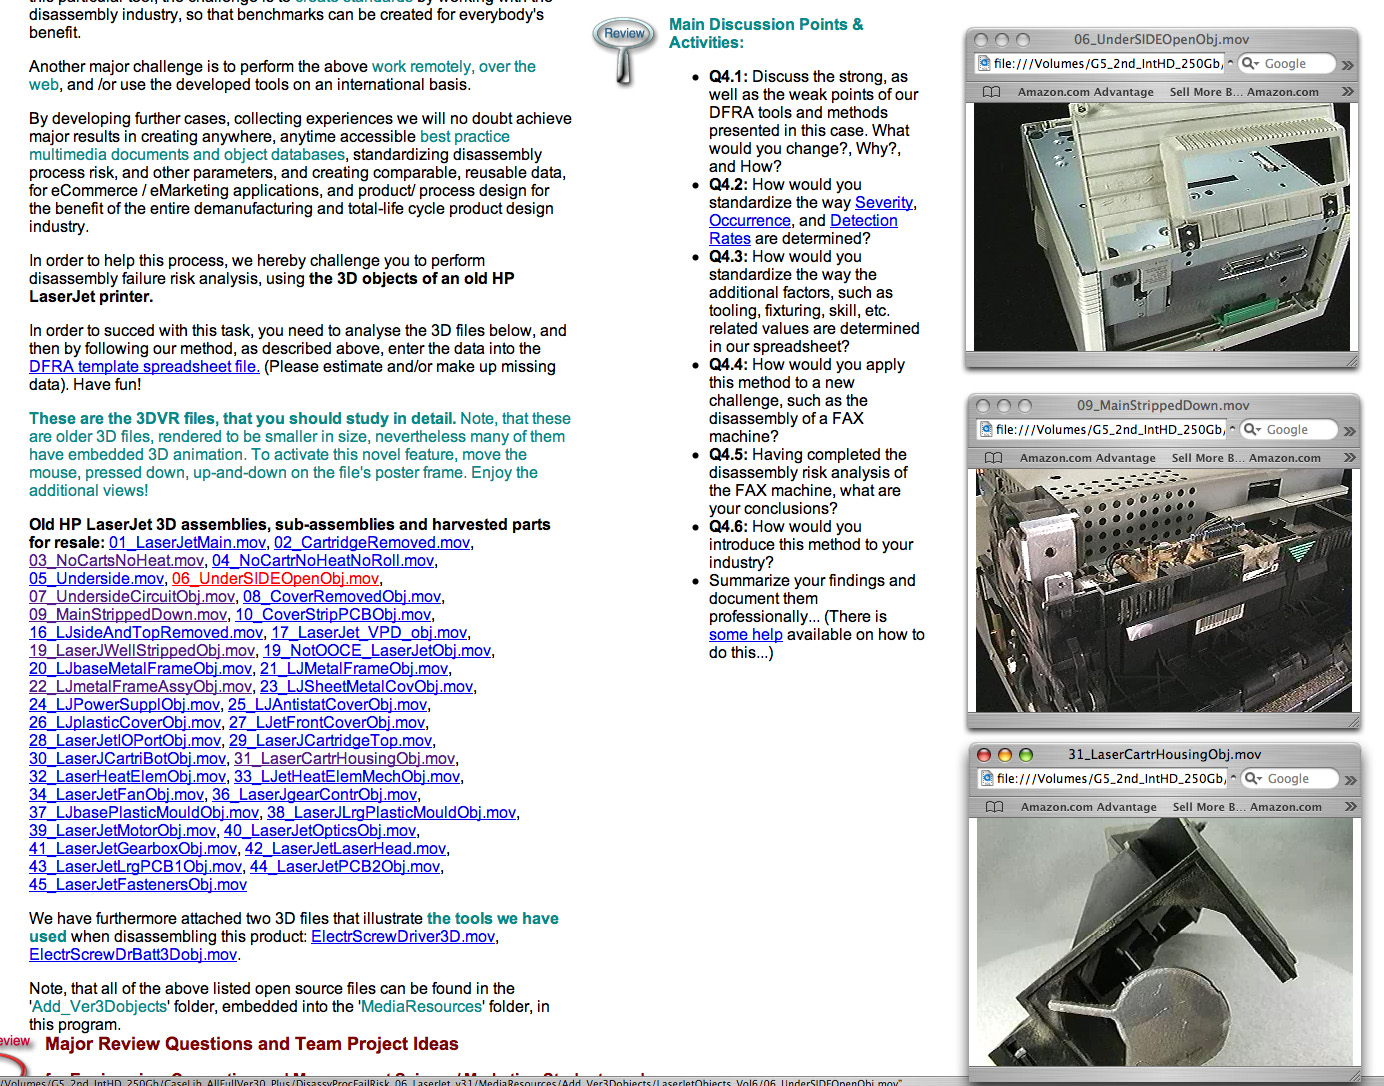Open Google search magnifier dropdown in 31_LaserCartrHousingObj.mov window
This screenshot has height=1086, width=1384.
(x=1253, y=779)
